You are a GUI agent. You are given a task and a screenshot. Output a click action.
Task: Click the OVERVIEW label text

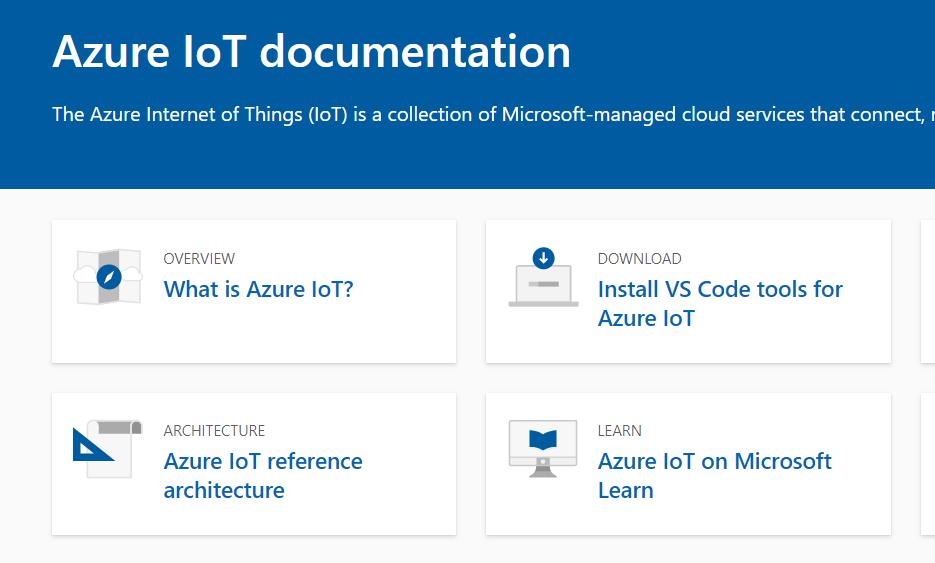point(199,259)
